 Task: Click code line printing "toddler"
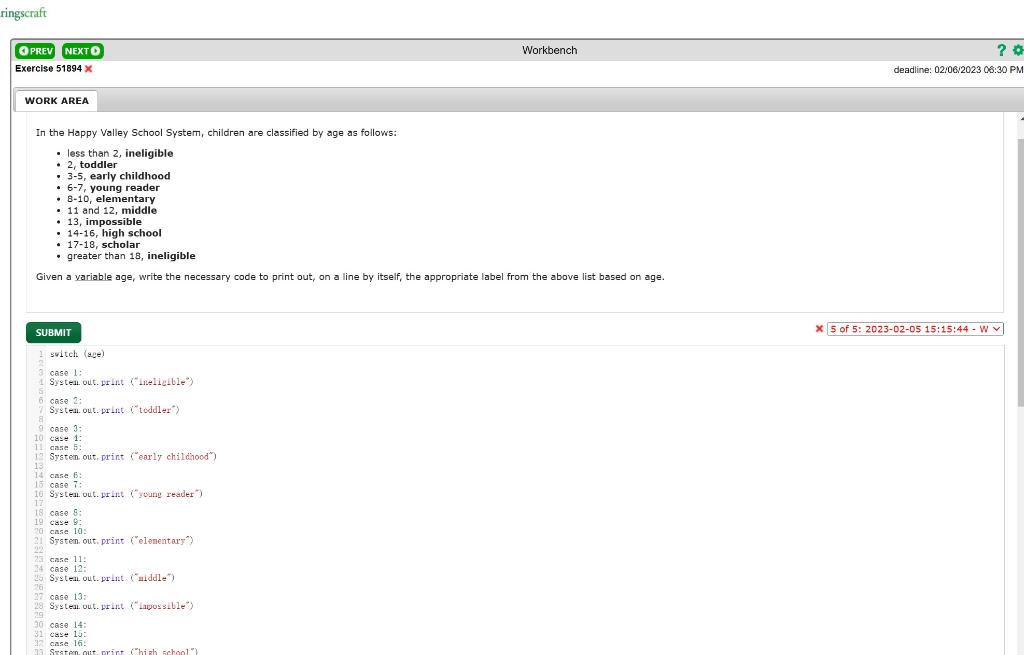pos(114,410)
